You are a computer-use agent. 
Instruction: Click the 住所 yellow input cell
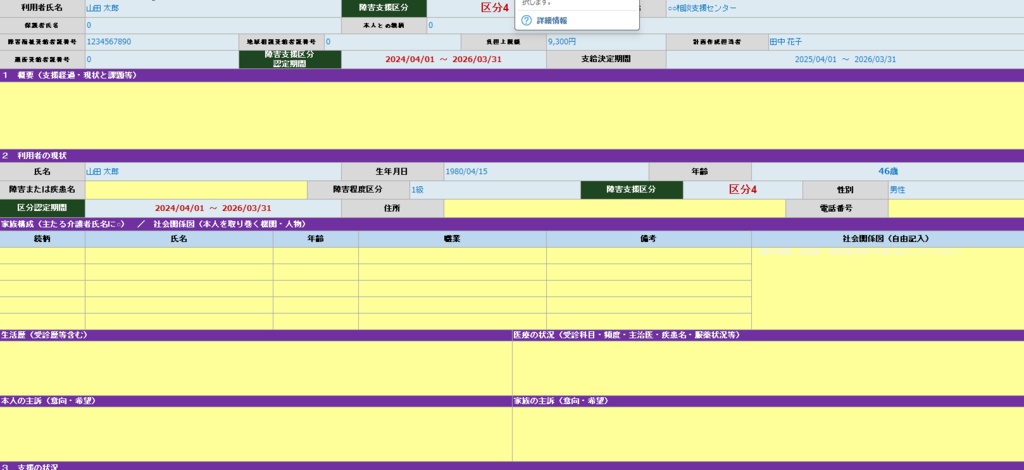tap(615, 209)
